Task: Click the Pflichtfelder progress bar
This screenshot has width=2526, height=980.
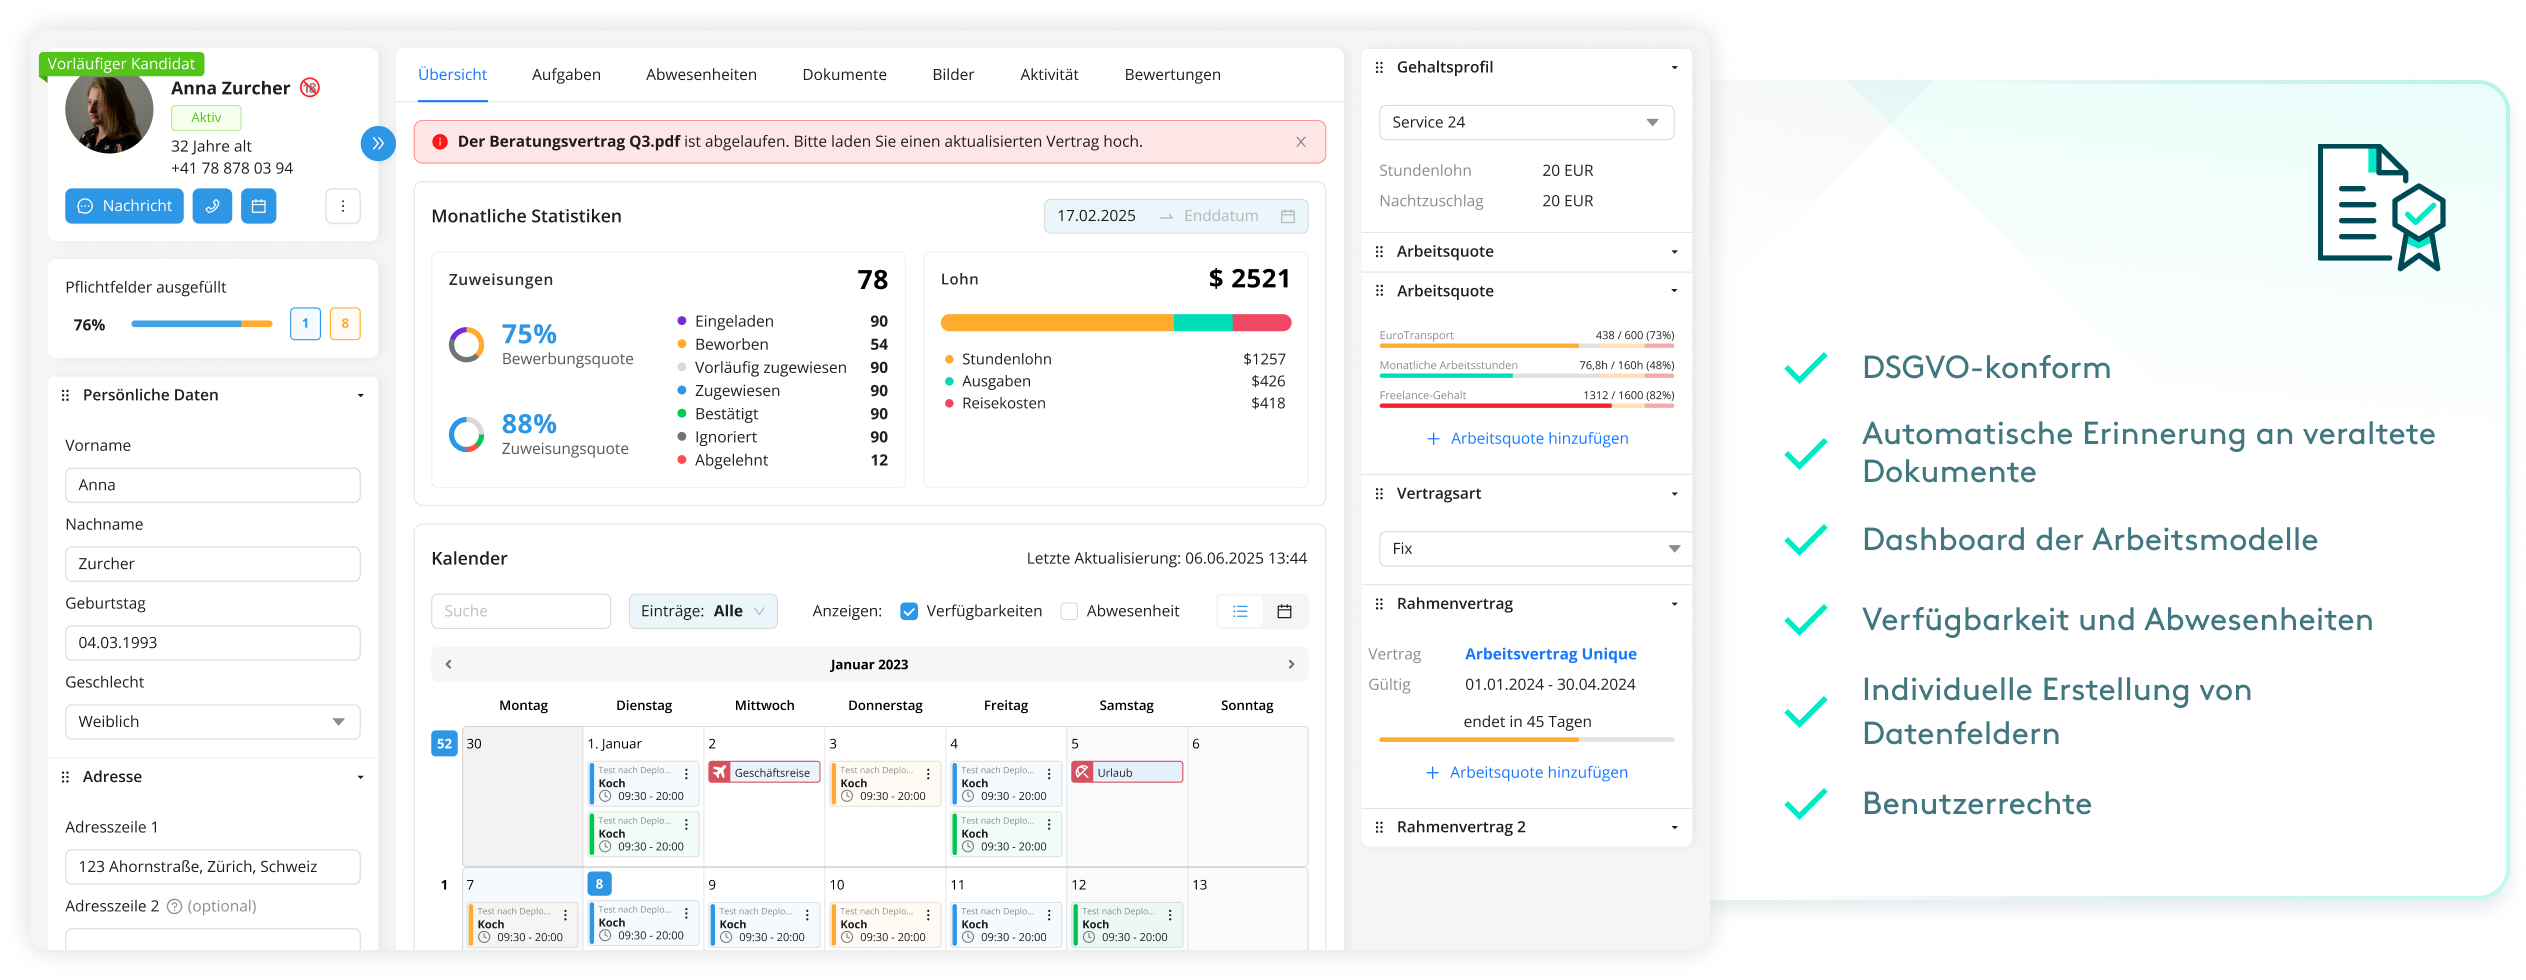Action: coord(200,324)
